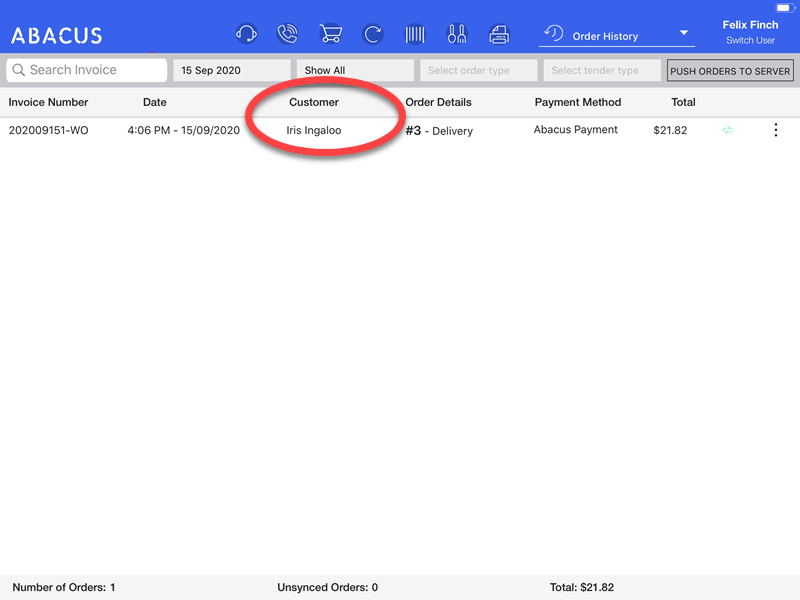Click the printer icon
Viewport: 800px width, 600px height.
click(499, 35)
